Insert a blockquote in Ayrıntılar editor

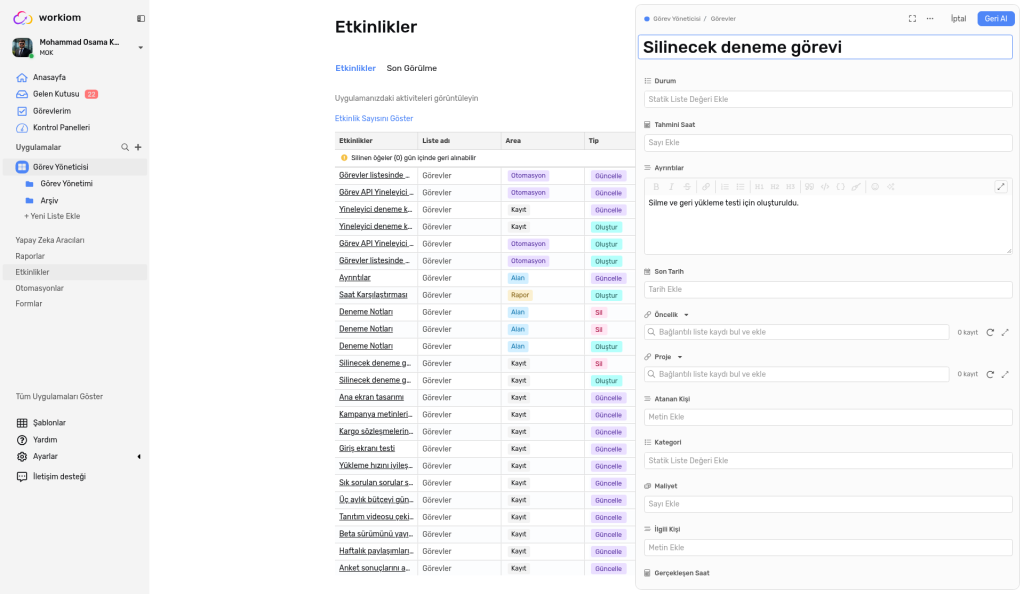tap(809, 187)
